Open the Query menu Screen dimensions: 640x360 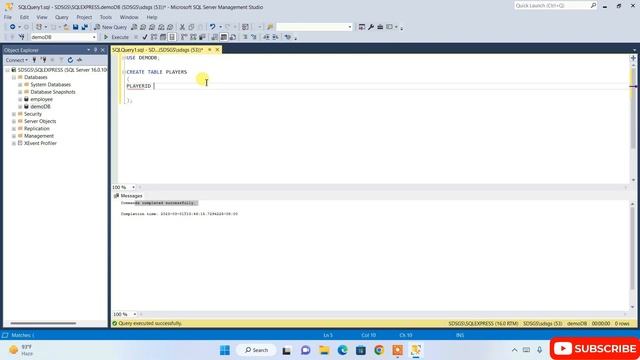62,17
